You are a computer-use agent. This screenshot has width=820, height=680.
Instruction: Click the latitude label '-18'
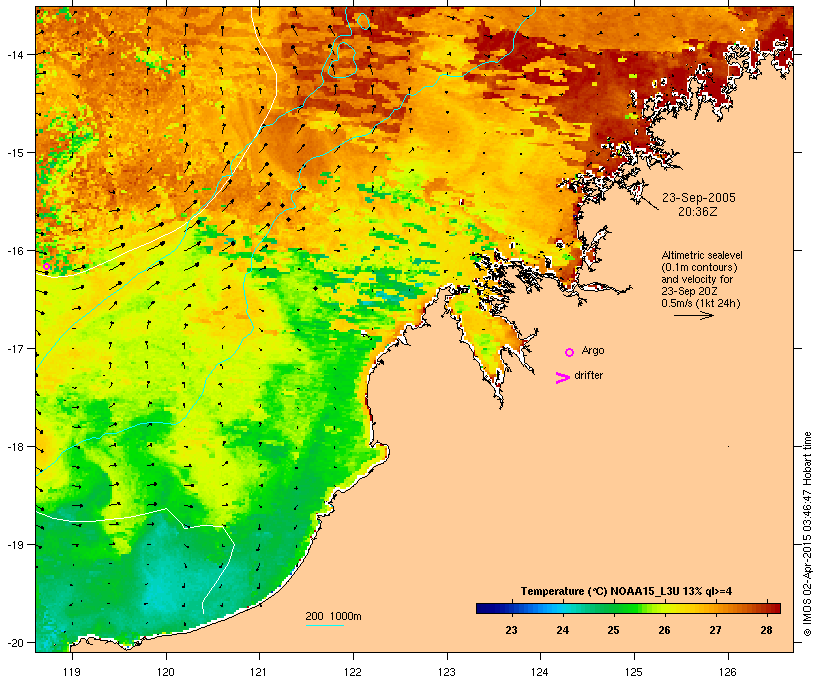click(x=15, y=447)
